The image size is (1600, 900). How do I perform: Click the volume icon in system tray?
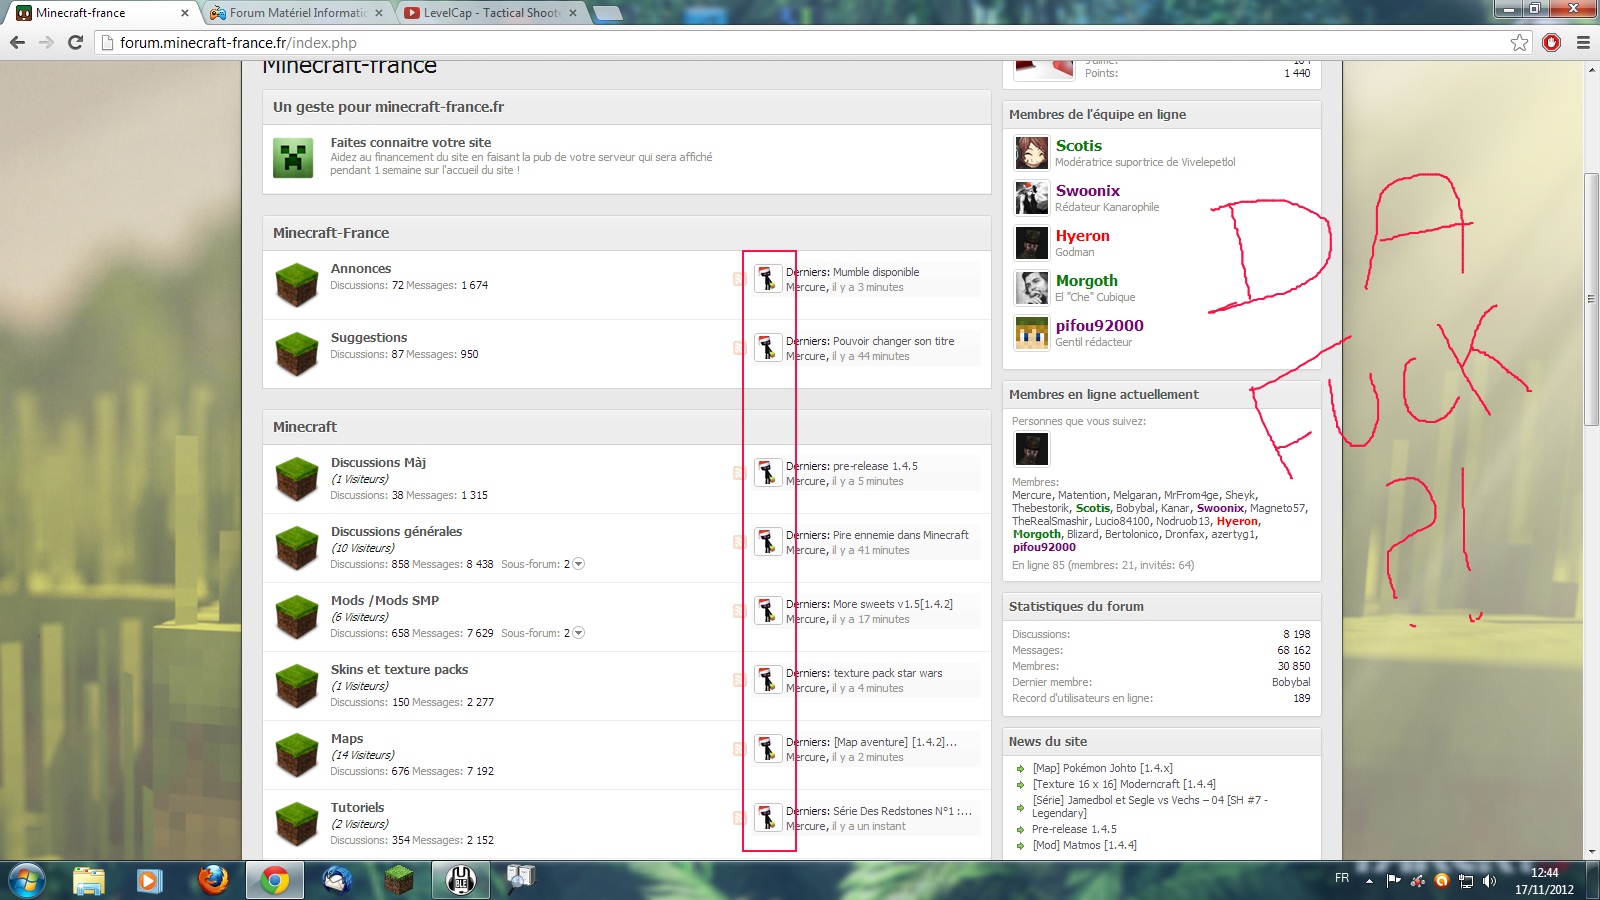point(1489,881)
